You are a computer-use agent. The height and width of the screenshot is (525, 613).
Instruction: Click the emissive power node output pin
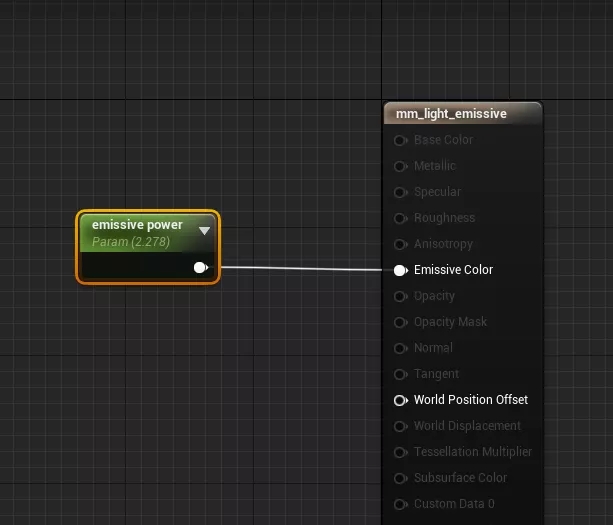[x=200, y=267]
